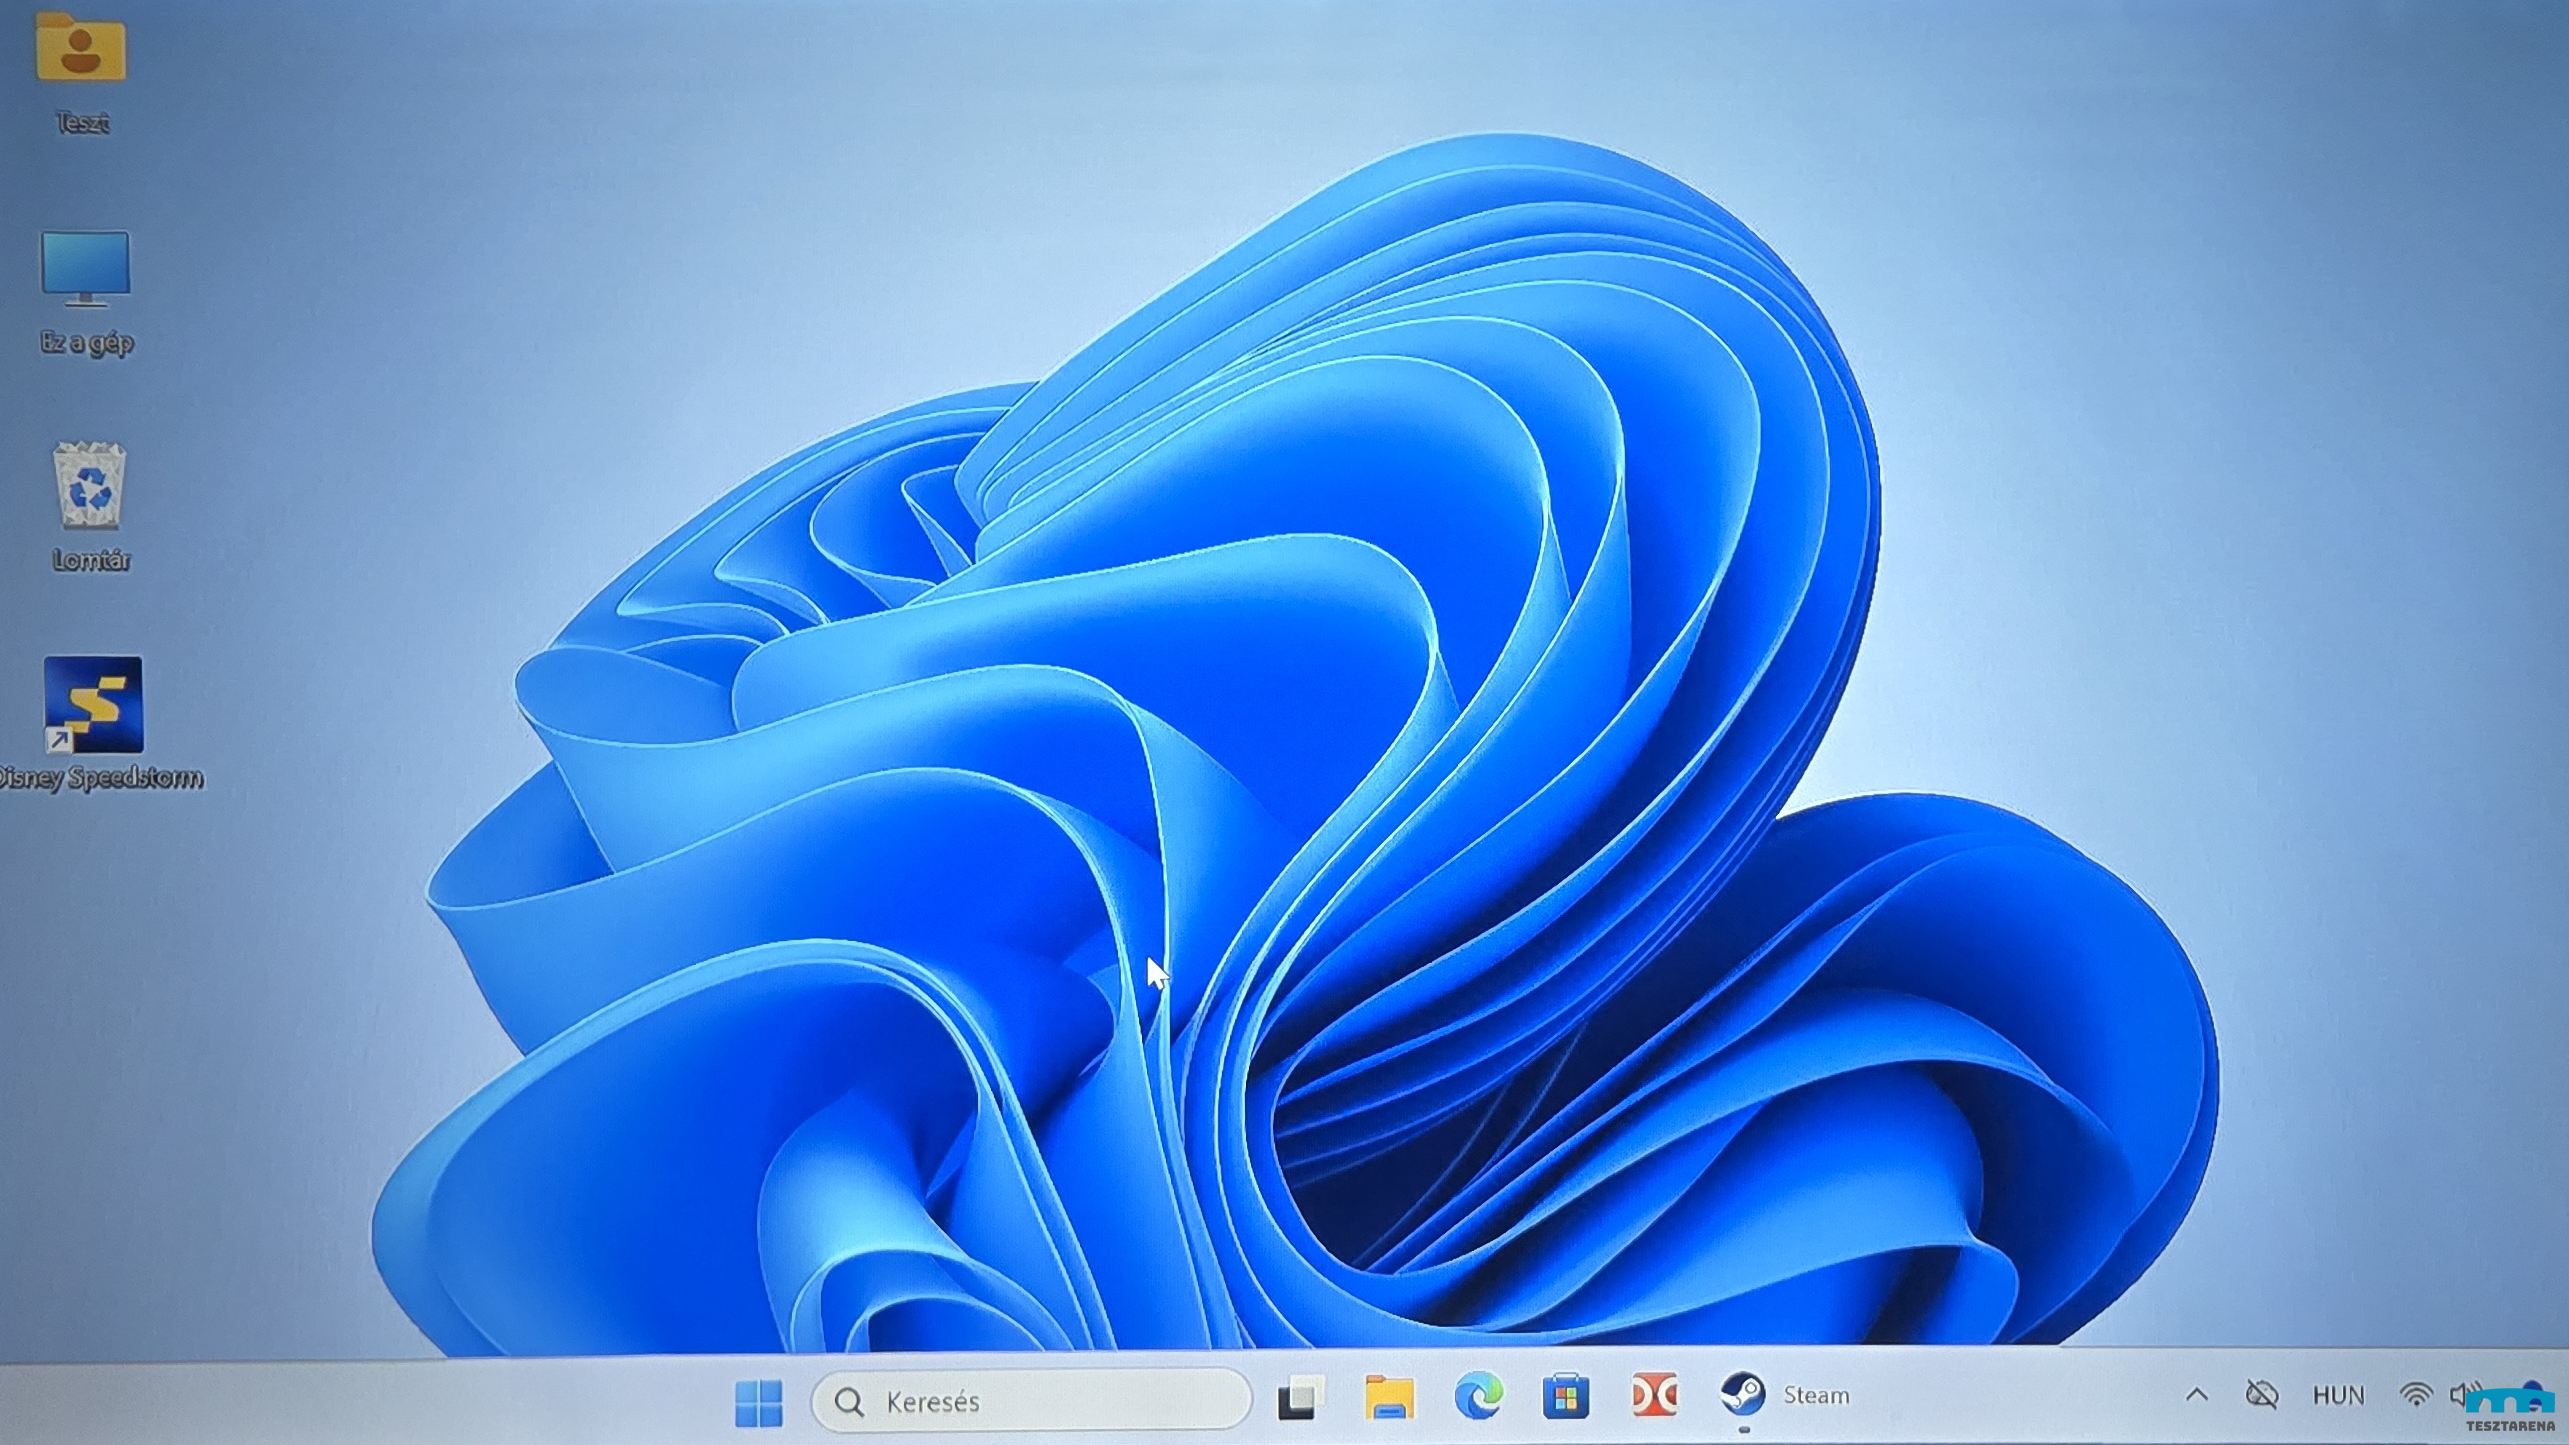Open the Wi-Fi network flyout
Screen dimensions: 2569x1445
2416,1395
